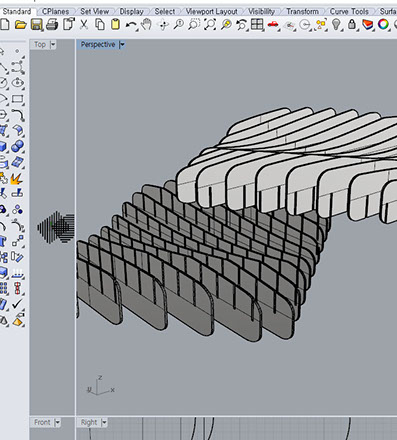The height and width of the screenshot is (440, 397).
Task: Click the Right viewport title
Action: pyautogui.click(x=89, y=423)
